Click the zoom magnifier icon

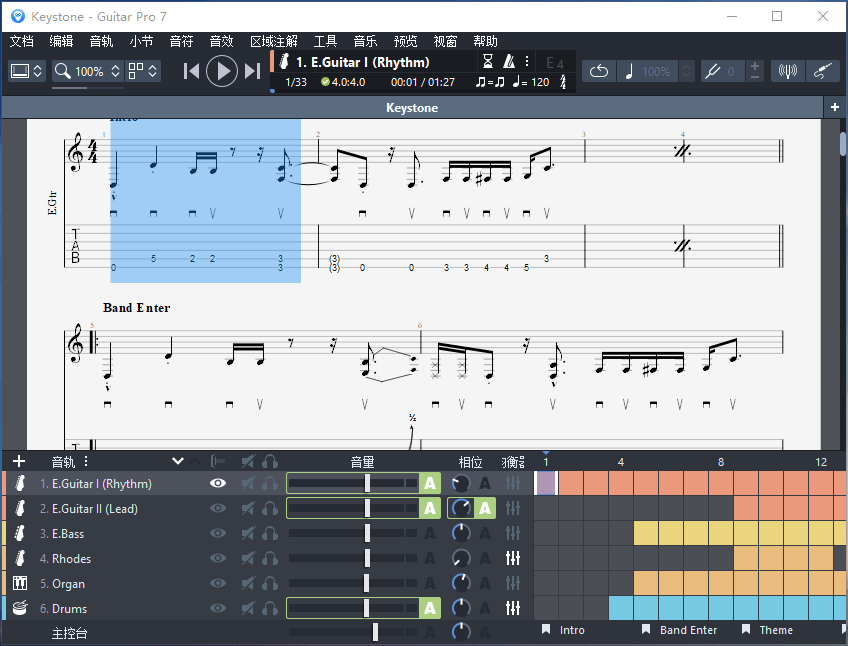tap(63, 71)
